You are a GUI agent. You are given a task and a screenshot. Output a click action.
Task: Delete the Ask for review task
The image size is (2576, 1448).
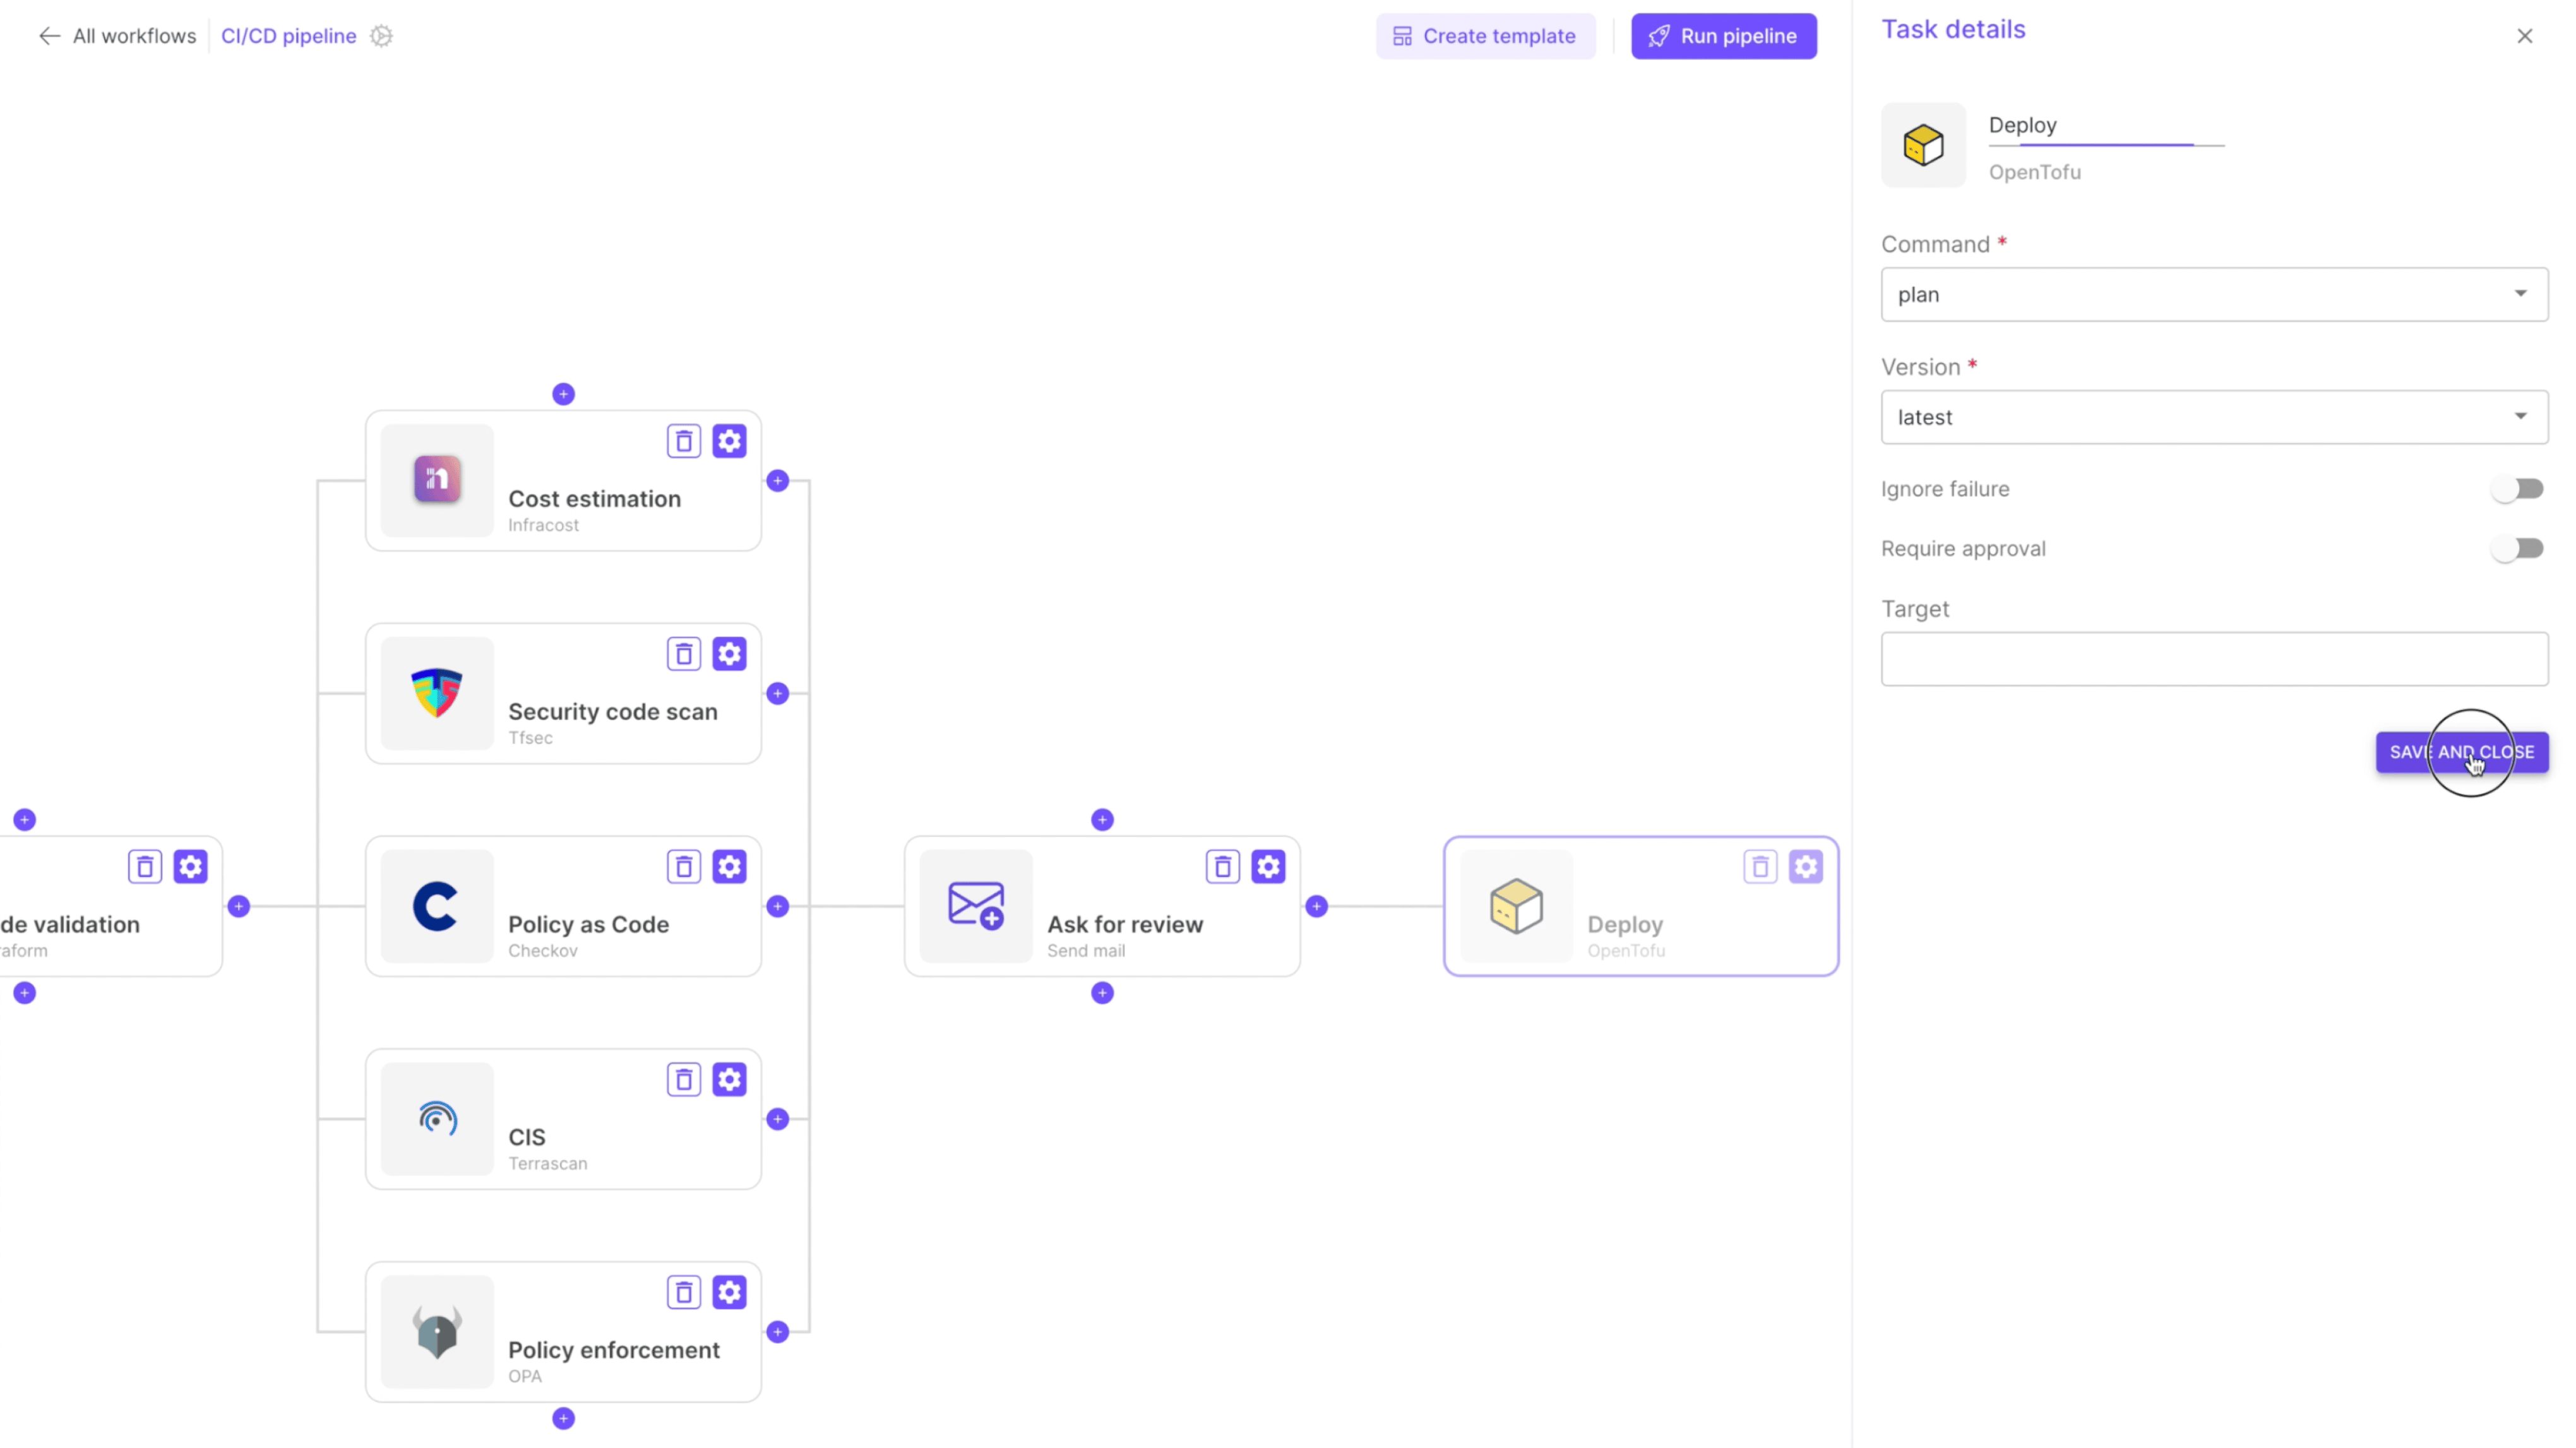(x=1222, y=867)
